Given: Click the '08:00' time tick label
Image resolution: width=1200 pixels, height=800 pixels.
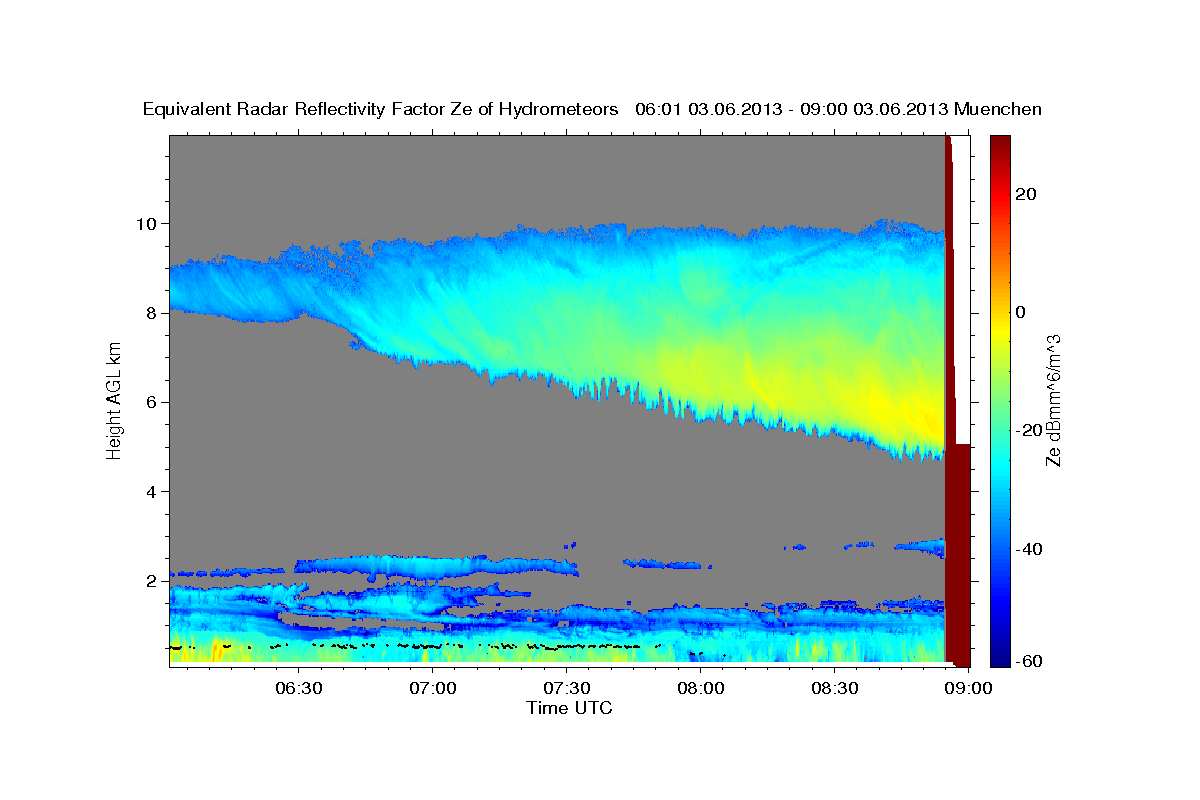Looking at the screenshot, I should (701, 688).
